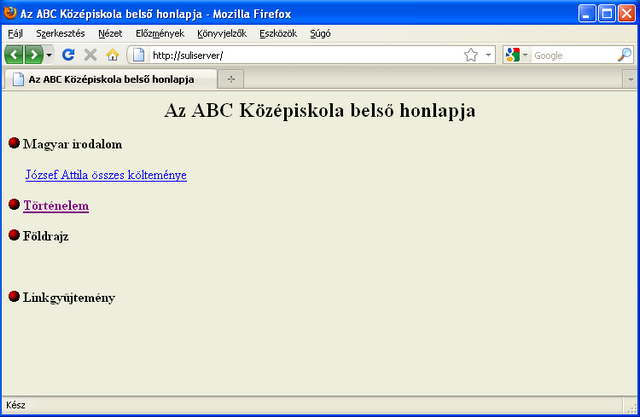This screenshot has width=640, height=417.
Task: Expand the URL bar history dropdown
Action: click(x=488, y=55)
